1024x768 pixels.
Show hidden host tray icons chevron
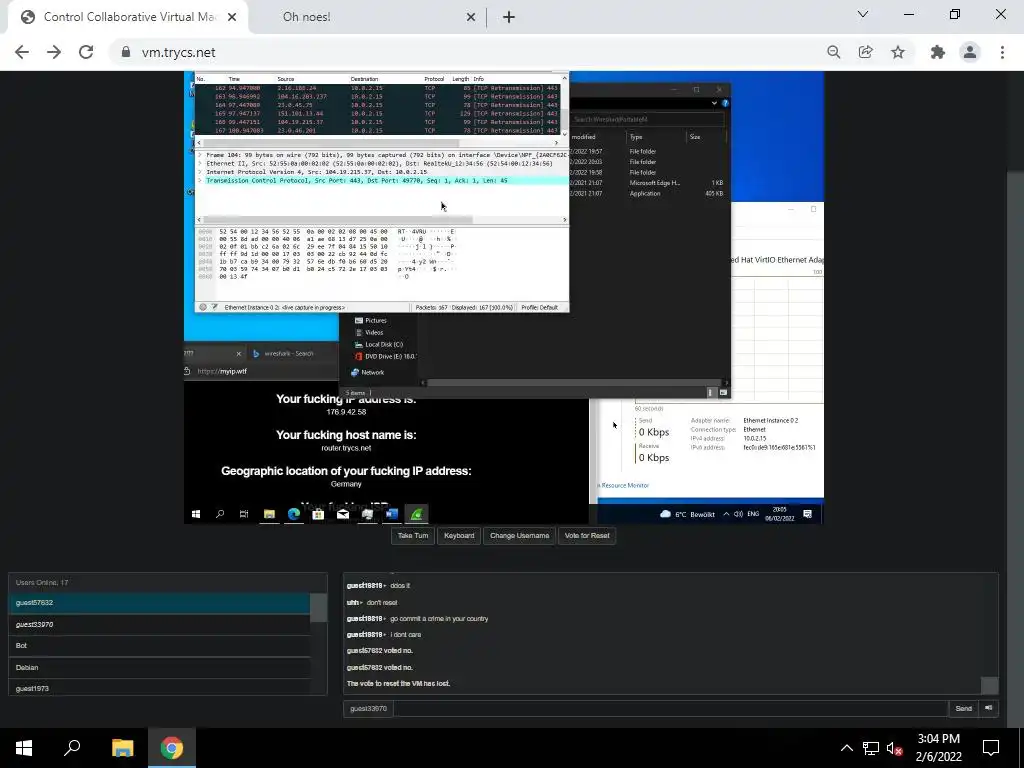click(846, 748)
